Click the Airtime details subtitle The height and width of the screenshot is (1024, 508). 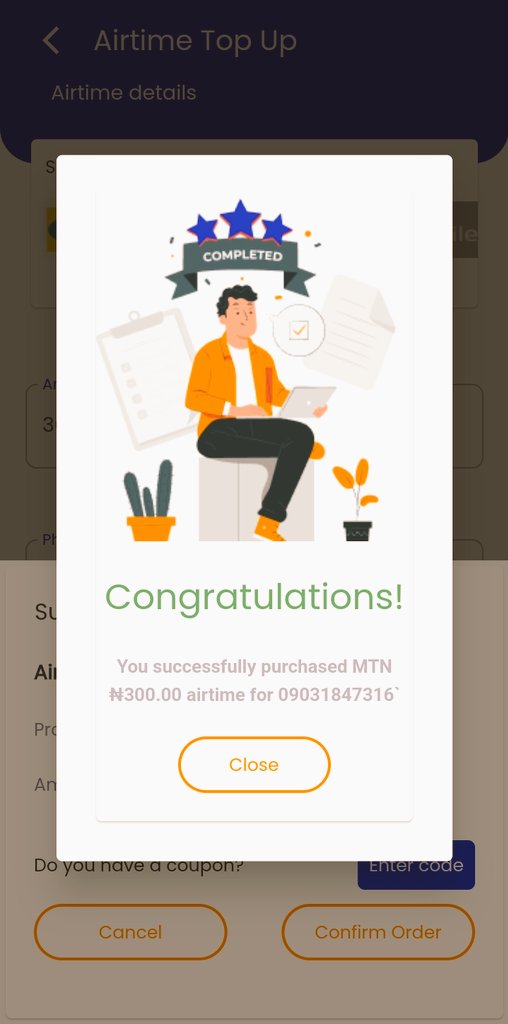coord(124,93)
